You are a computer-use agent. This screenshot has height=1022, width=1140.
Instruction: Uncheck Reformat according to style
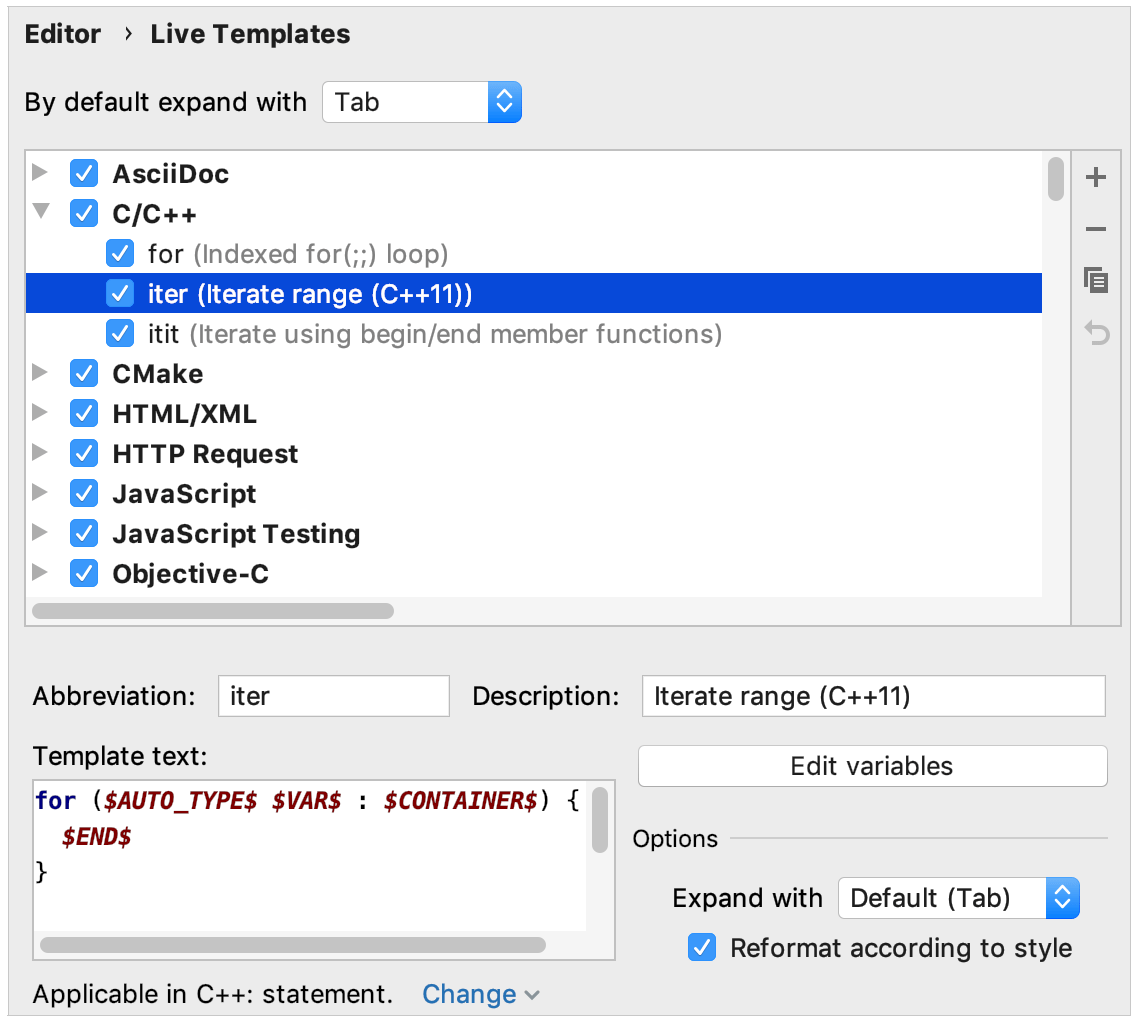click(x=701, y=947)
